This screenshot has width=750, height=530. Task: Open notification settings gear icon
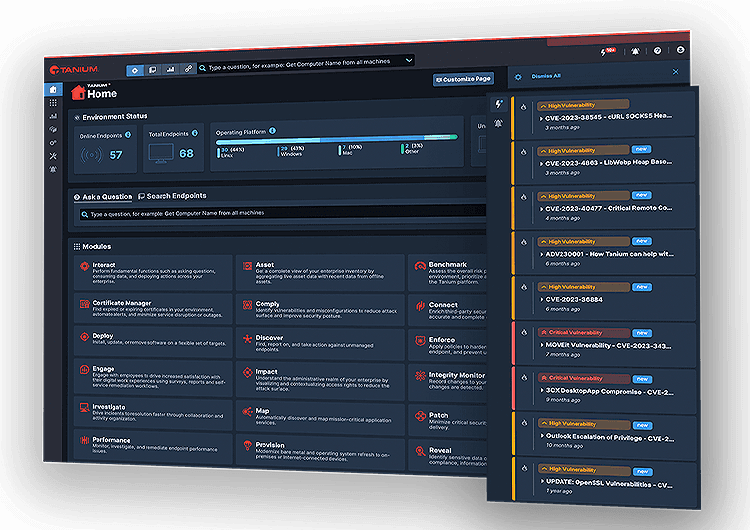(518, 77)
